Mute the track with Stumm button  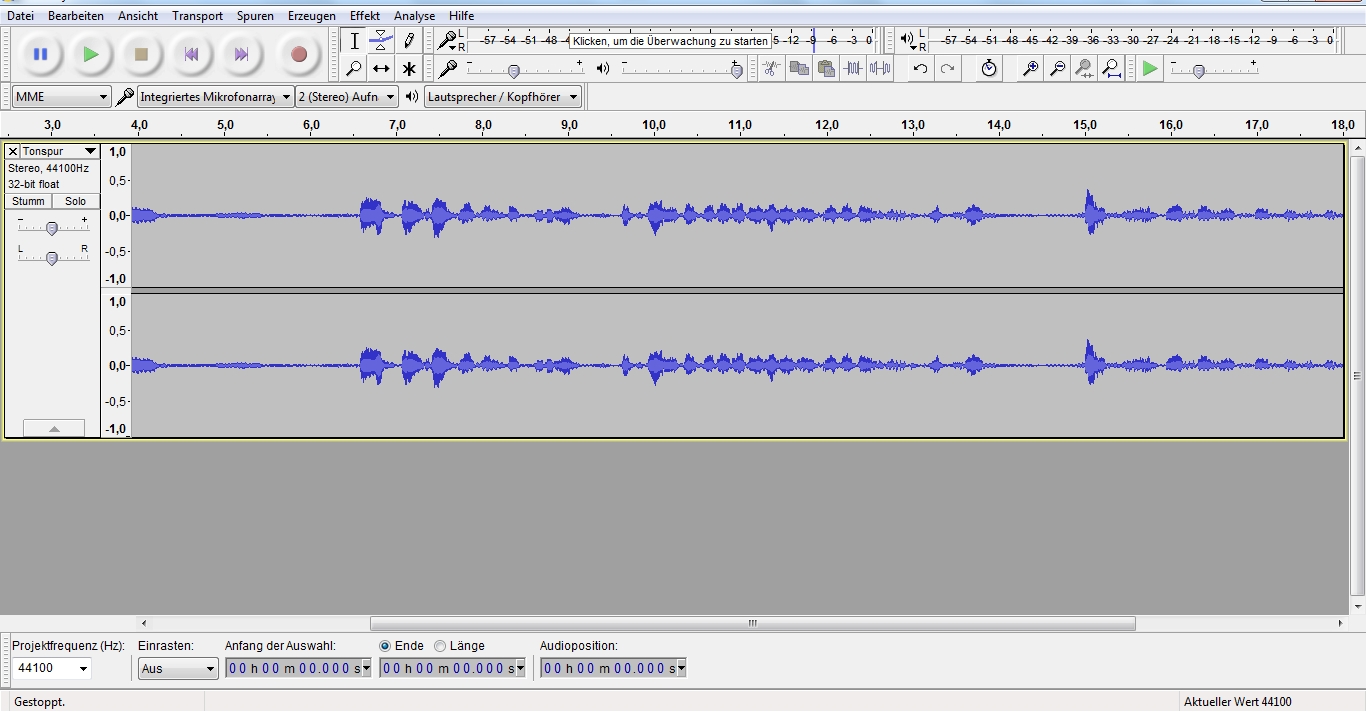coord(28,201)
